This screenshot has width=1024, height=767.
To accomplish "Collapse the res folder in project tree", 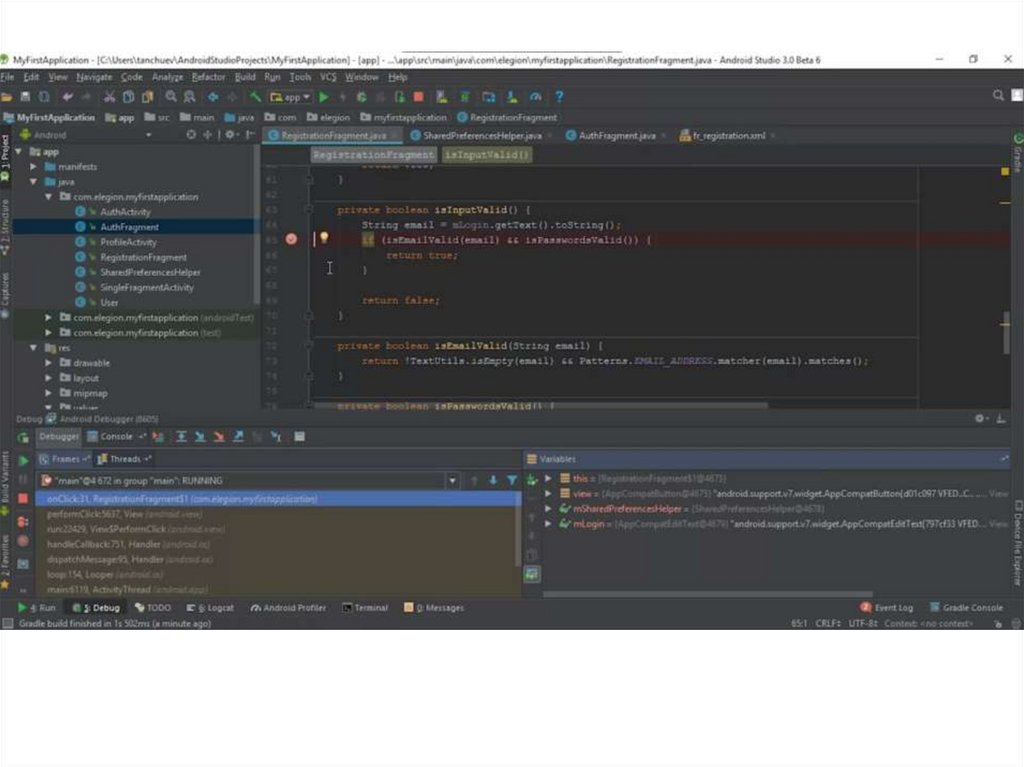I will point(35,348).
